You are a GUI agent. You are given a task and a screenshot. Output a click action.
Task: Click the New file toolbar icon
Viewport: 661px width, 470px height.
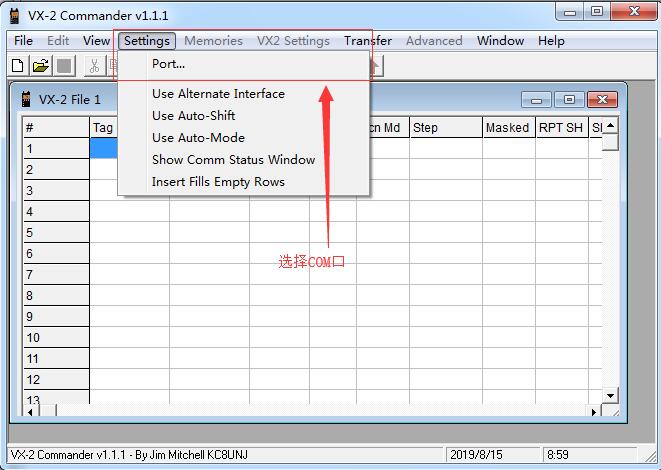coord(18,66)
